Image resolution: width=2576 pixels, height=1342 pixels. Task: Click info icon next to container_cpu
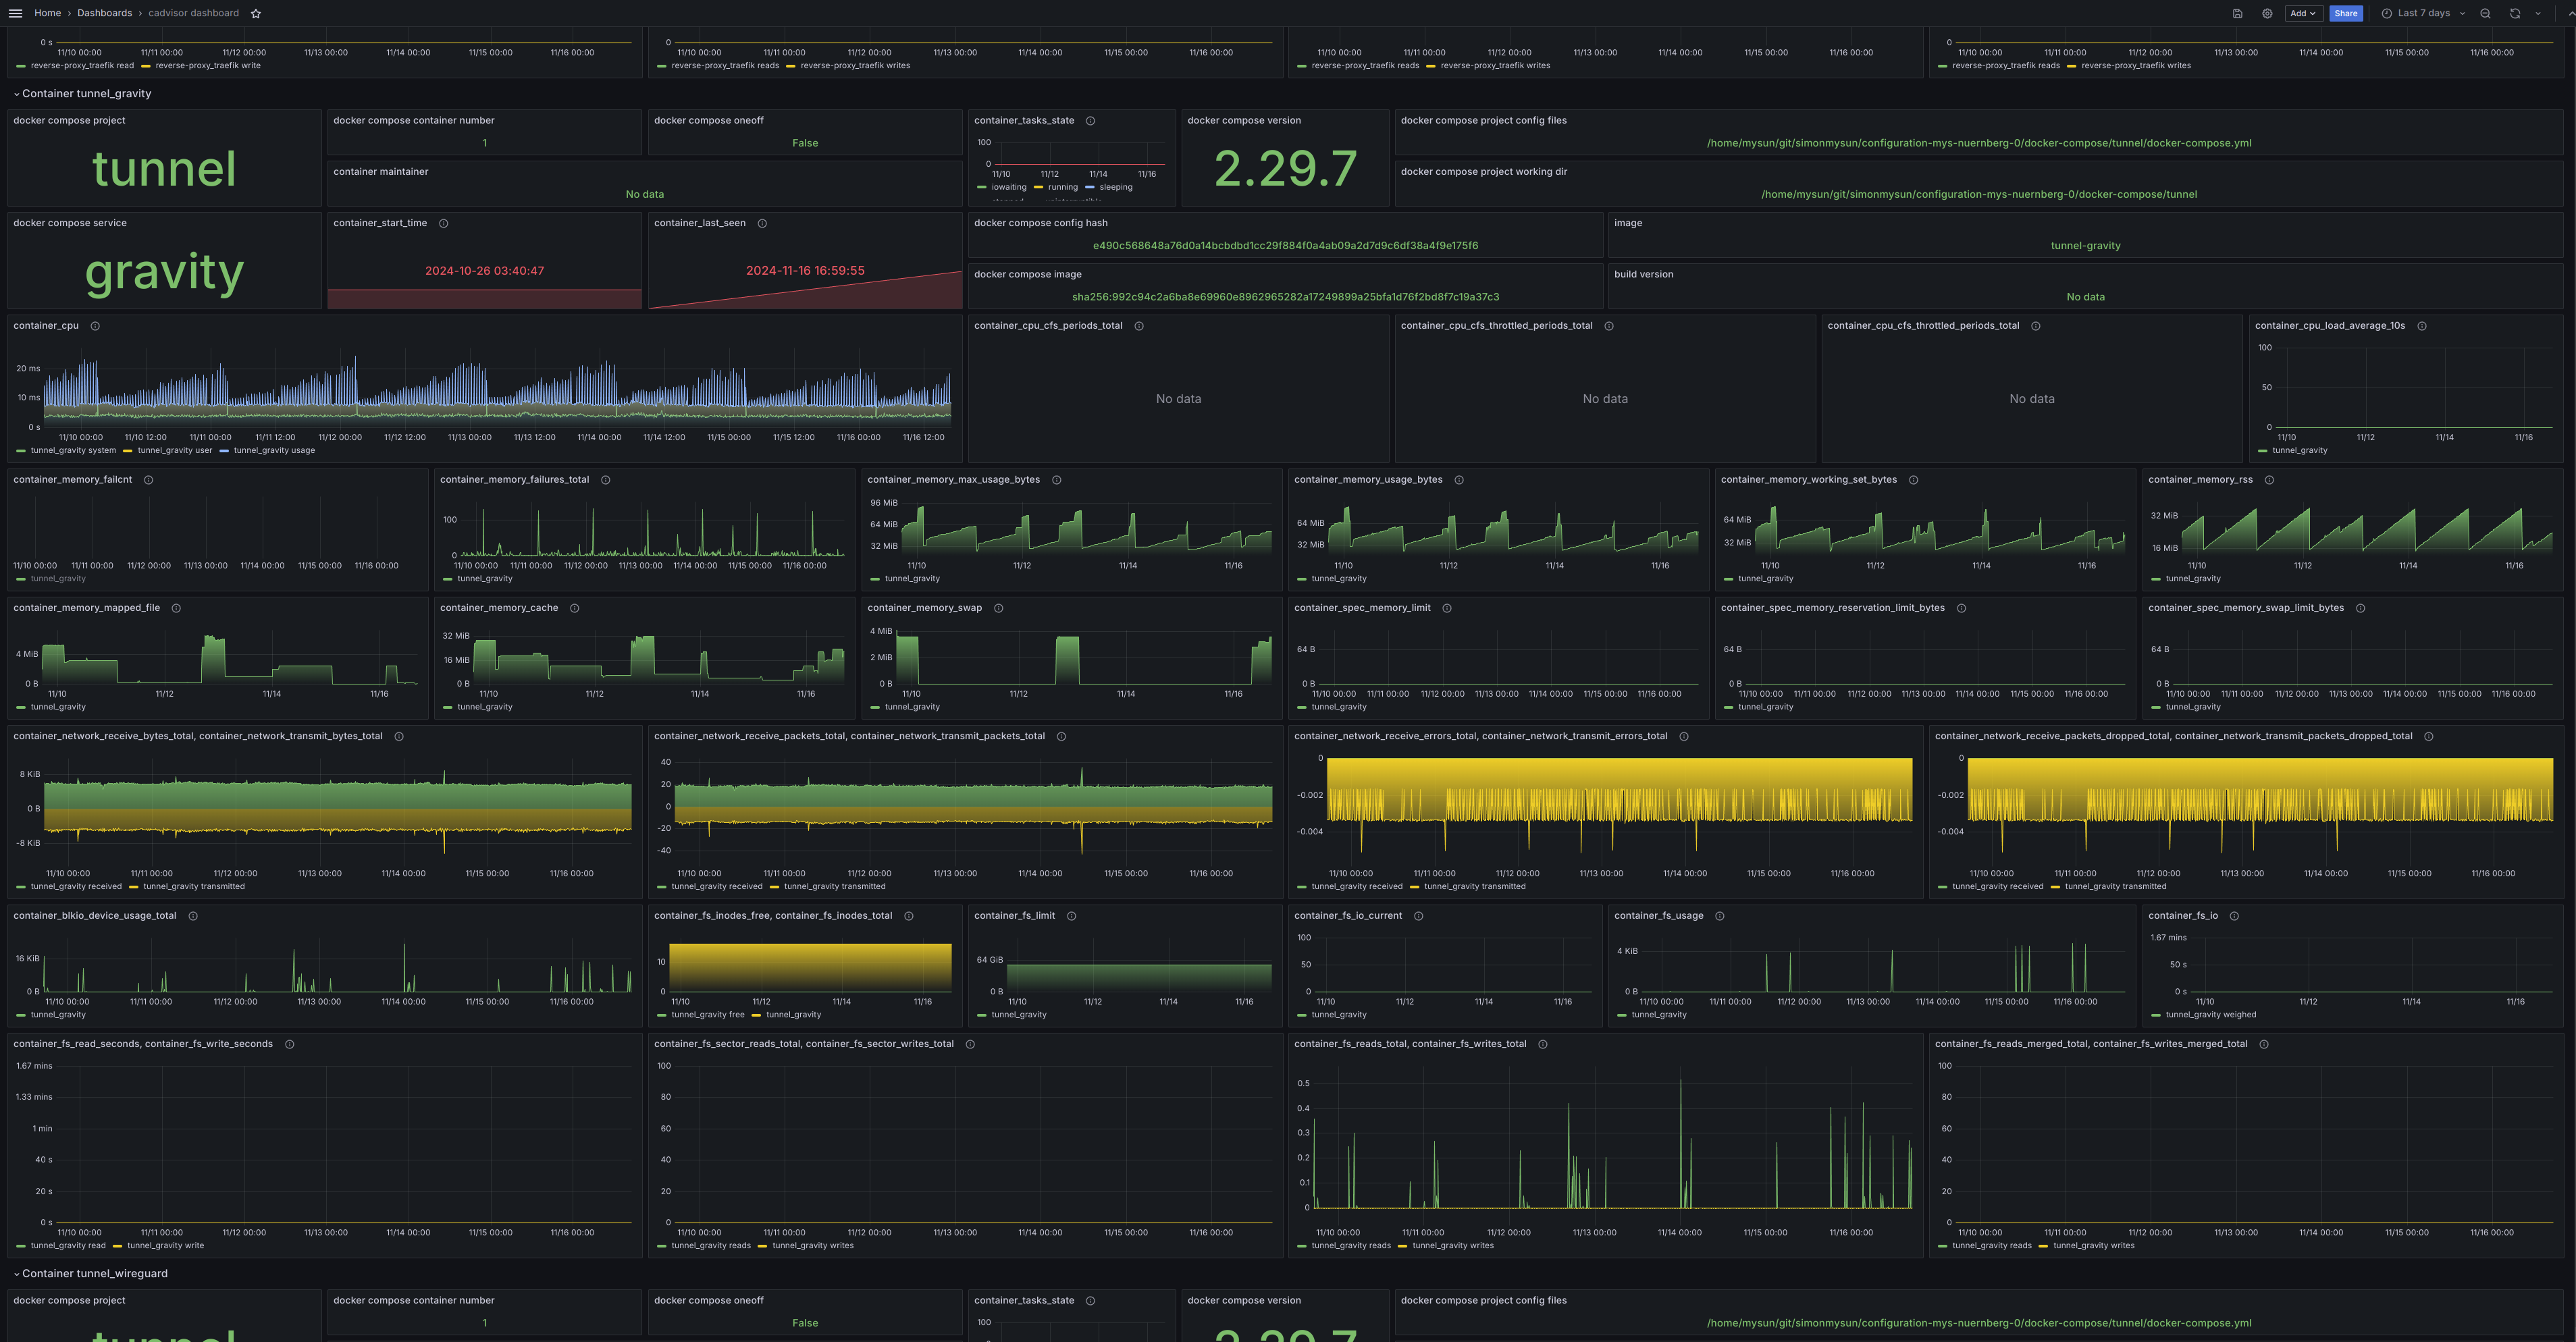pos(95,326)
